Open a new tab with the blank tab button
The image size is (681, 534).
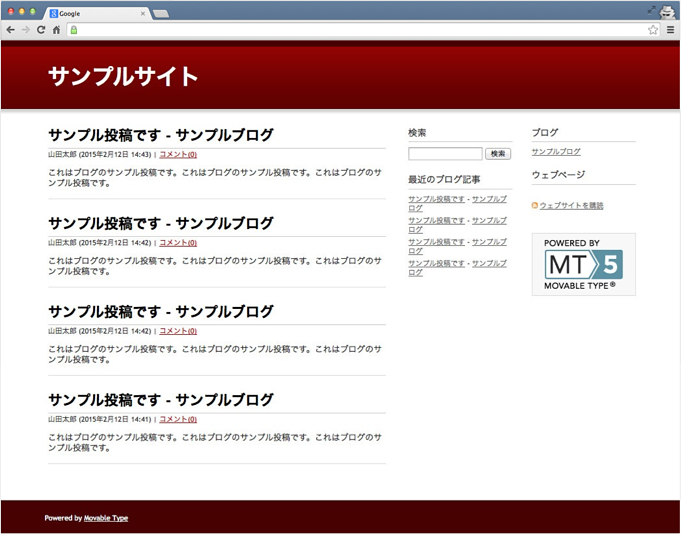pos(161,14)
